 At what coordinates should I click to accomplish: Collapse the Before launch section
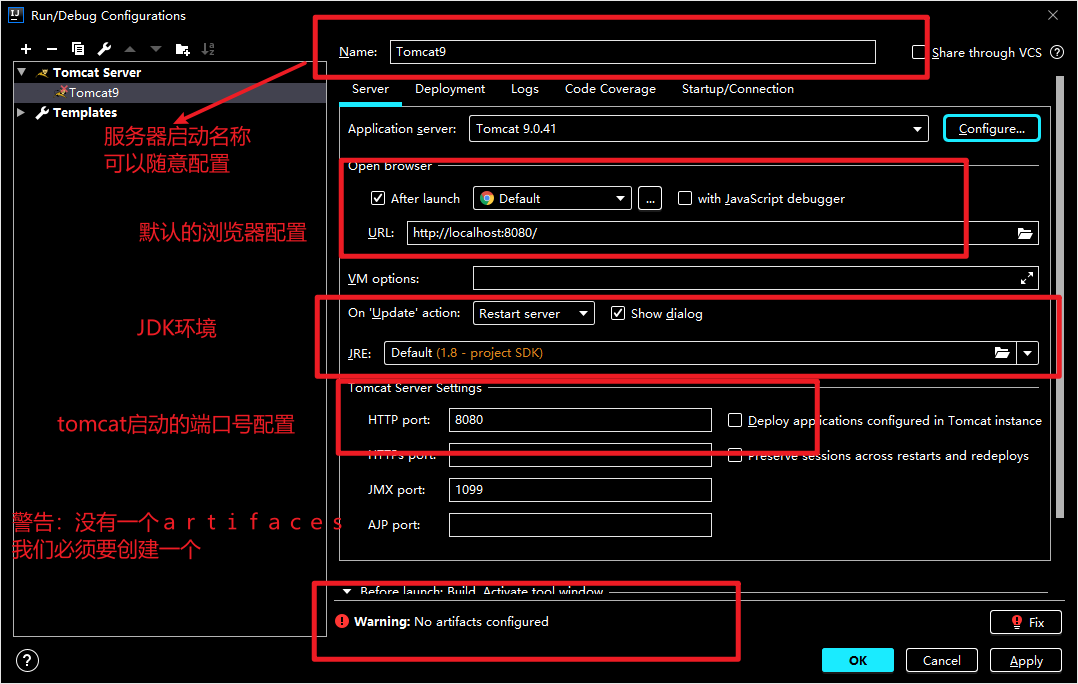(347, 591)
